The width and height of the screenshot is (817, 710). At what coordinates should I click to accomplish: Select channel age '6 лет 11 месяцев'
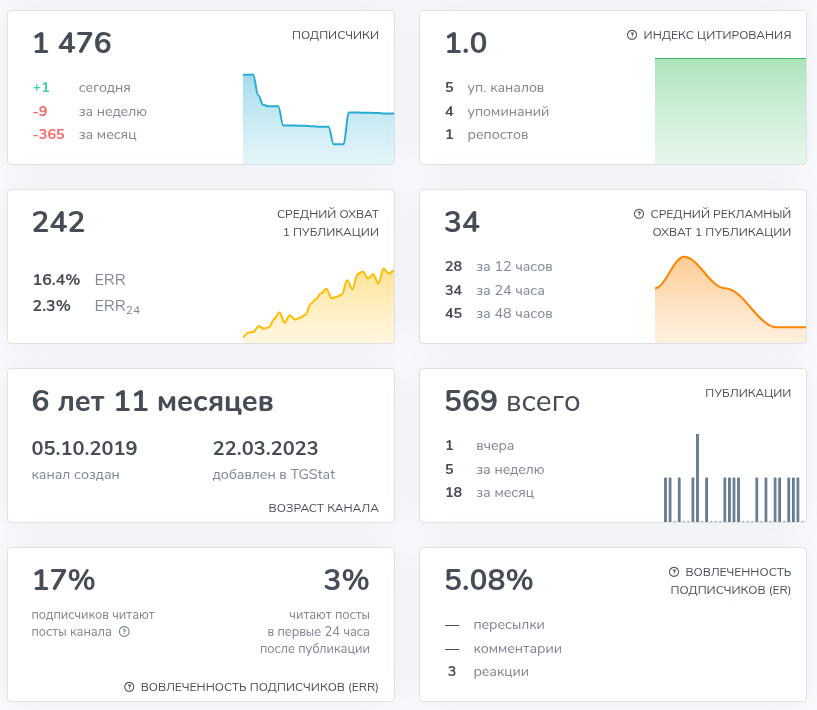[153, 401]
